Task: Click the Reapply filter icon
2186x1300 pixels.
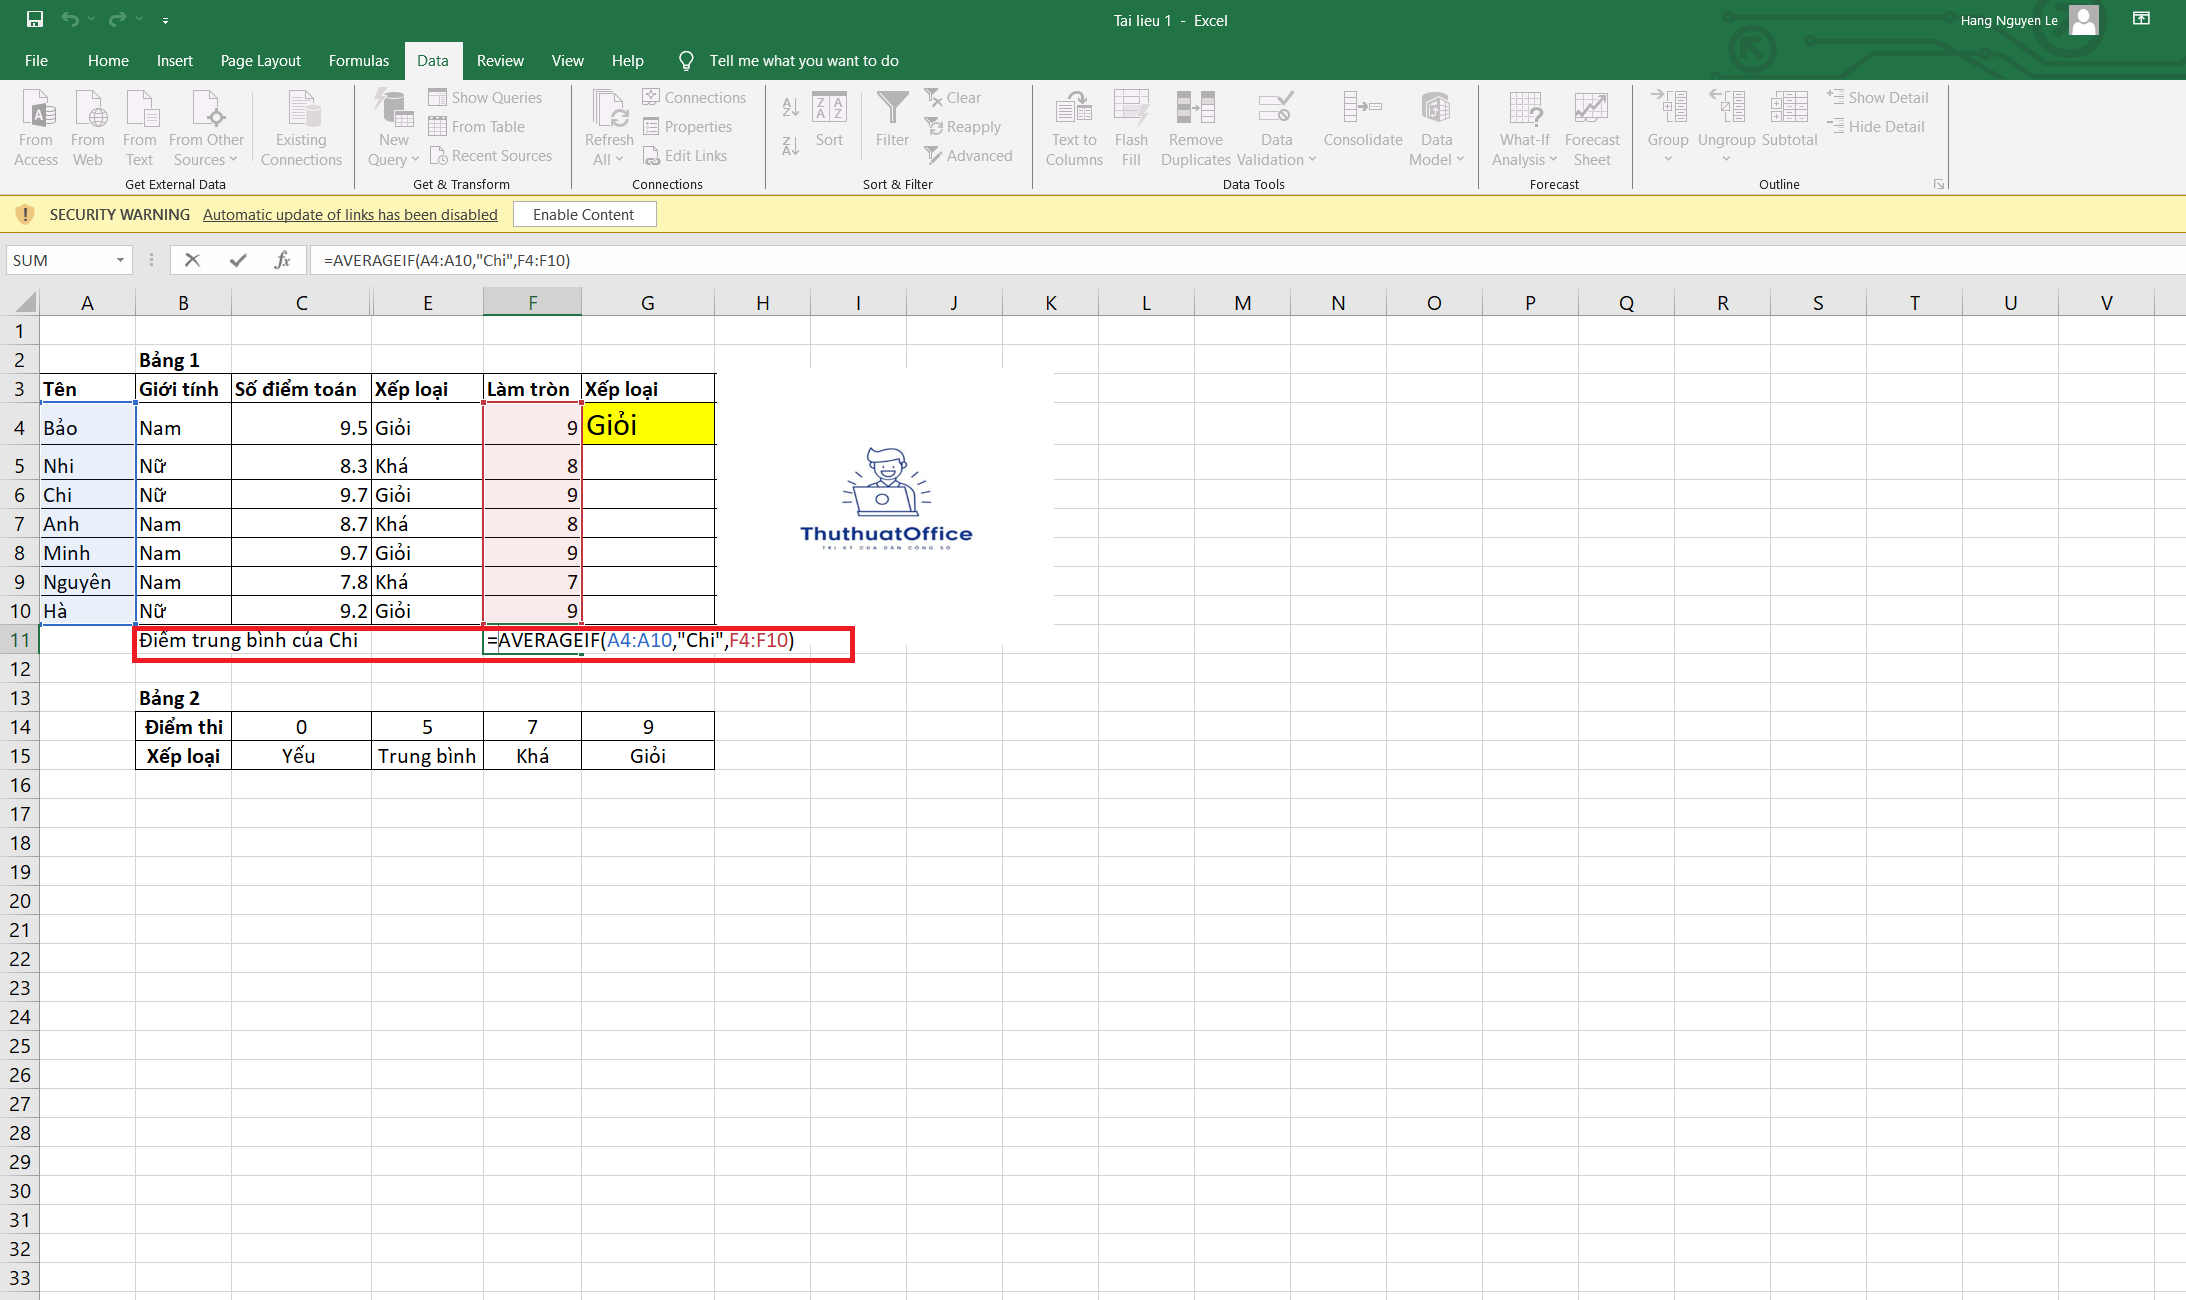Action: click(x=962, y=126)
